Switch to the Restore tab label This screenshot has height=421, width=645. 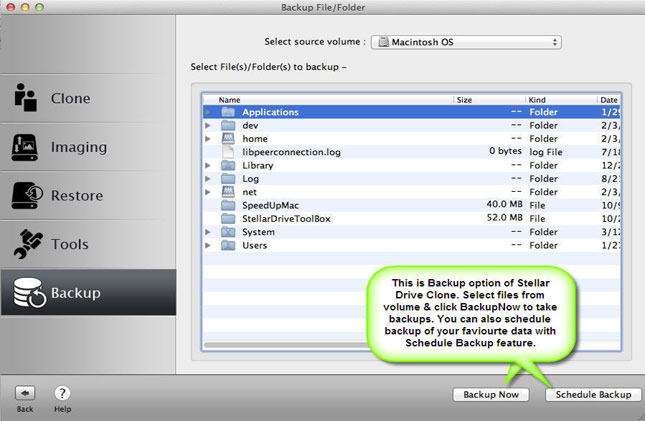point(77,195)
